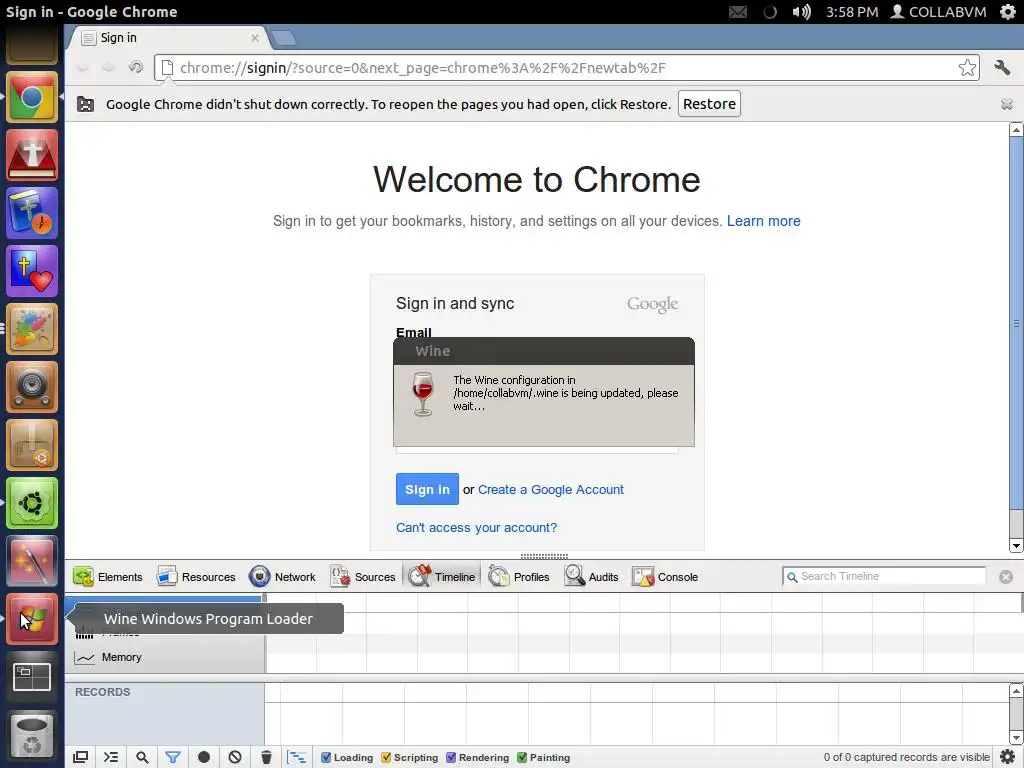The height and width of the screenshot is (768, 1024).
Task: Open blue book with clock launcher icon
Action: pos(32,214)
